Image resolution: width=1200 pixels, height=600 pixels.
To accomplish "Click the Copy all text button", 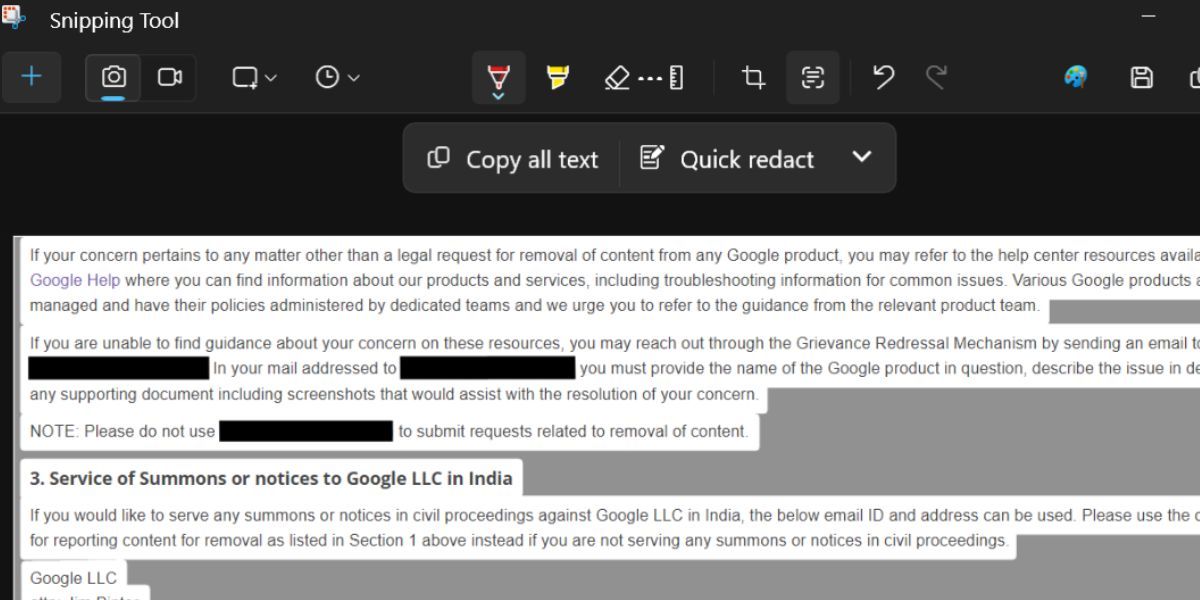I will (x=510, y=158).
